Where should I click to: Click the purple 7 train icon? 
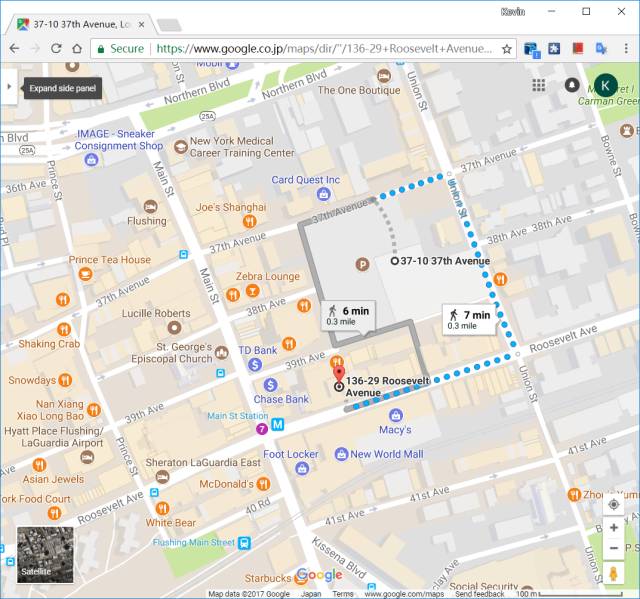(x=262, y=429)
